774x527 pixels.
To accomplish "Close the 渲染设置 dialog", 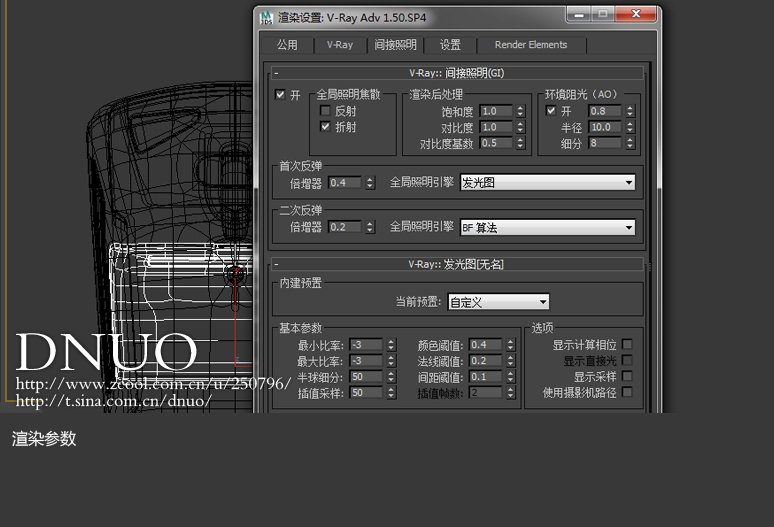I will click(x=636, y=14).
